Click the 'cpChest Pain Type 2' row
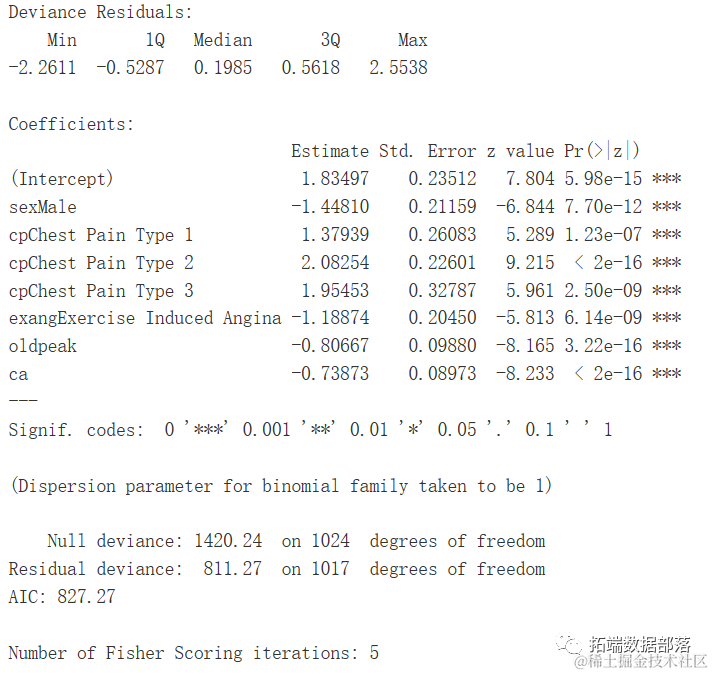This screenshot has height=675, width=713. point(101,263)
